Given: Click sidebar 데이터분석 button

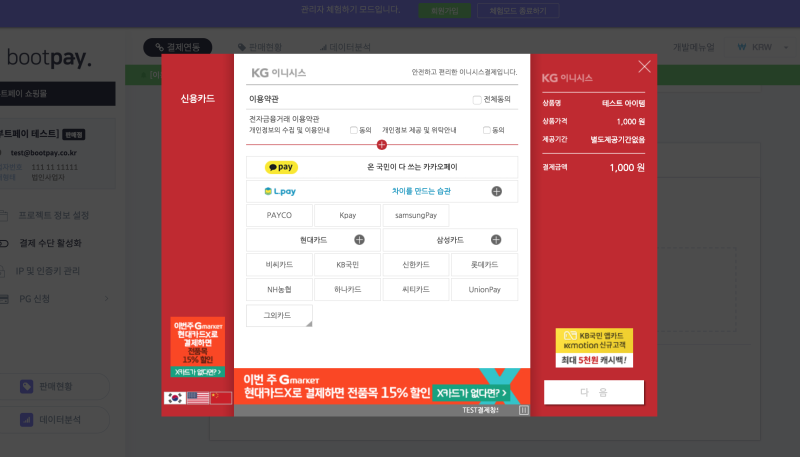Looking at the screenshot, I should (x=55, y=420).
